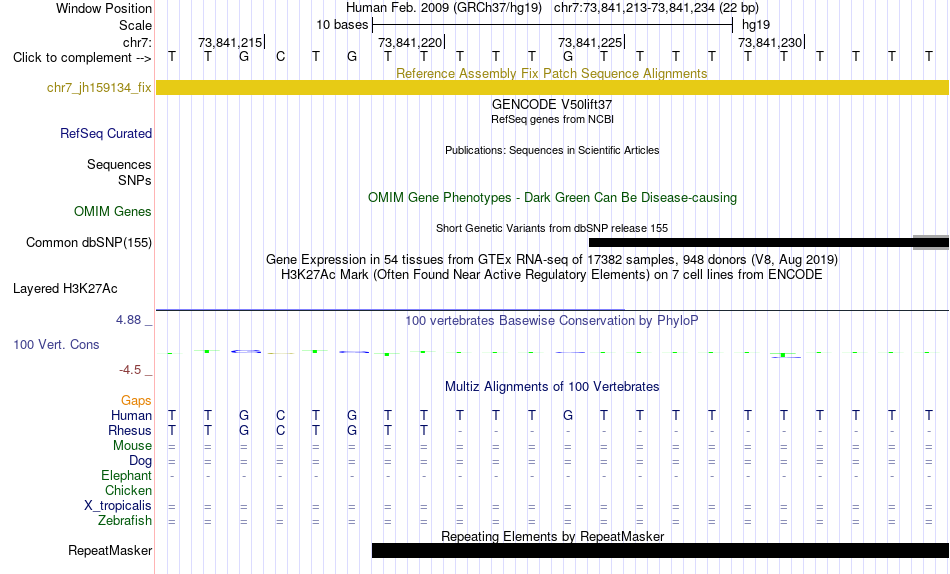The image size is (950, 574).
Task: Click the chr7_jh159134_fix yellow alignment bar
Action: click(x=552, y=87)
